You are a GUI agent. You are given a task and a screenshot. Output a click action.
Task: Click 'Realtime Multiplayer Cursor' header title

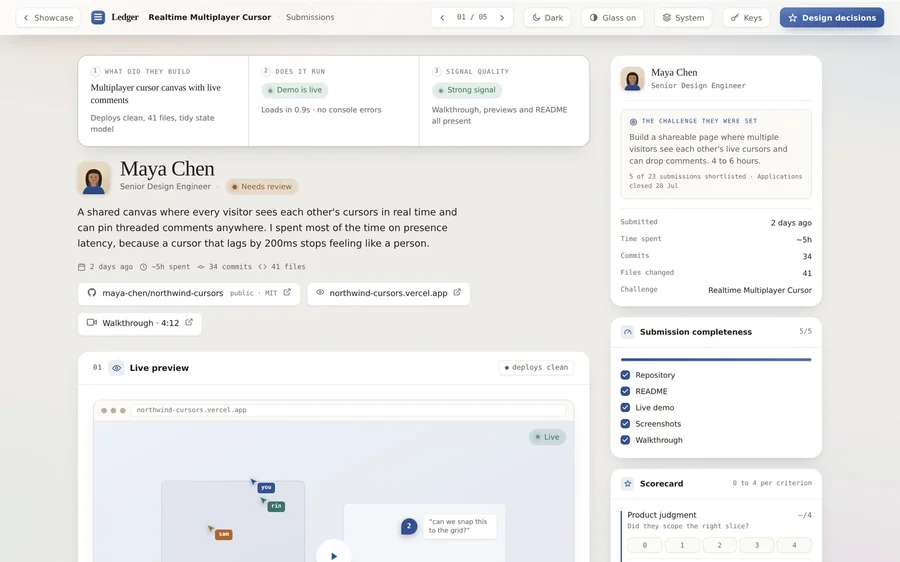(210, 17)
